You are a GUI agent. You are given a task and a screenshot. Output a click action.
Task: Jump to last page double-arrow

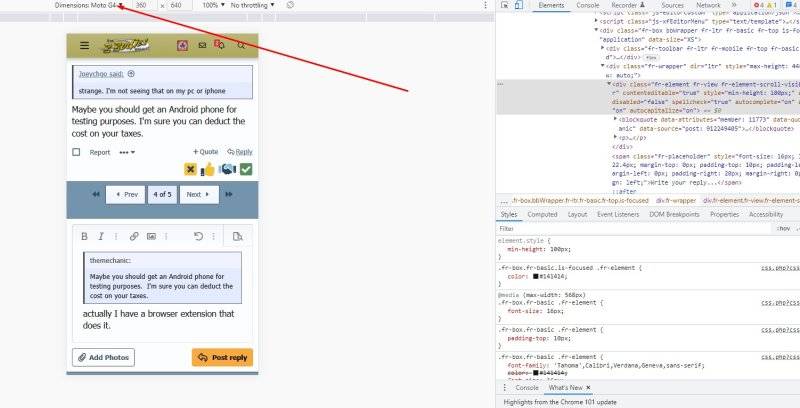pyautogui.click(x=229, y=194)
